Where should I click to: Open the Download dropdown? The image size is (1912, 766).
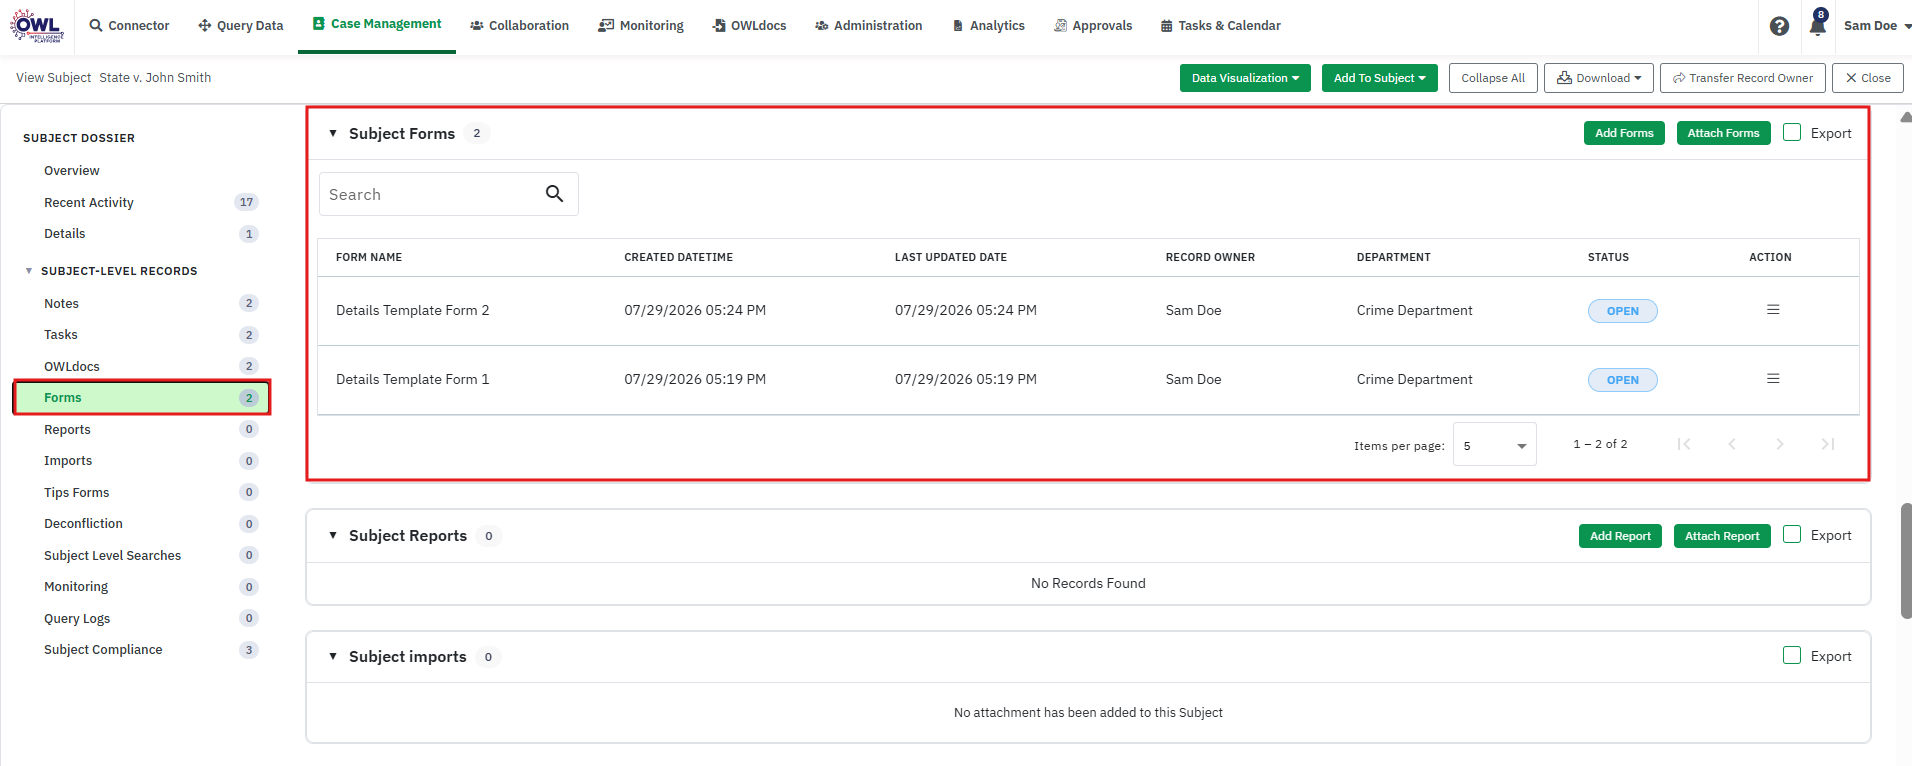(1598, 78)
